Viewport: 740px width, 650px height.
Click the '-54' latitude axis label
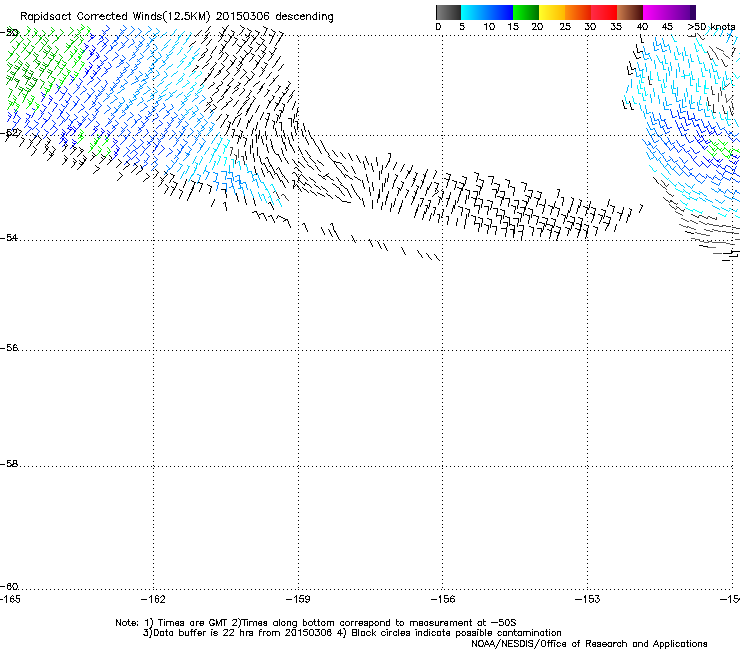tap(9, 238)
